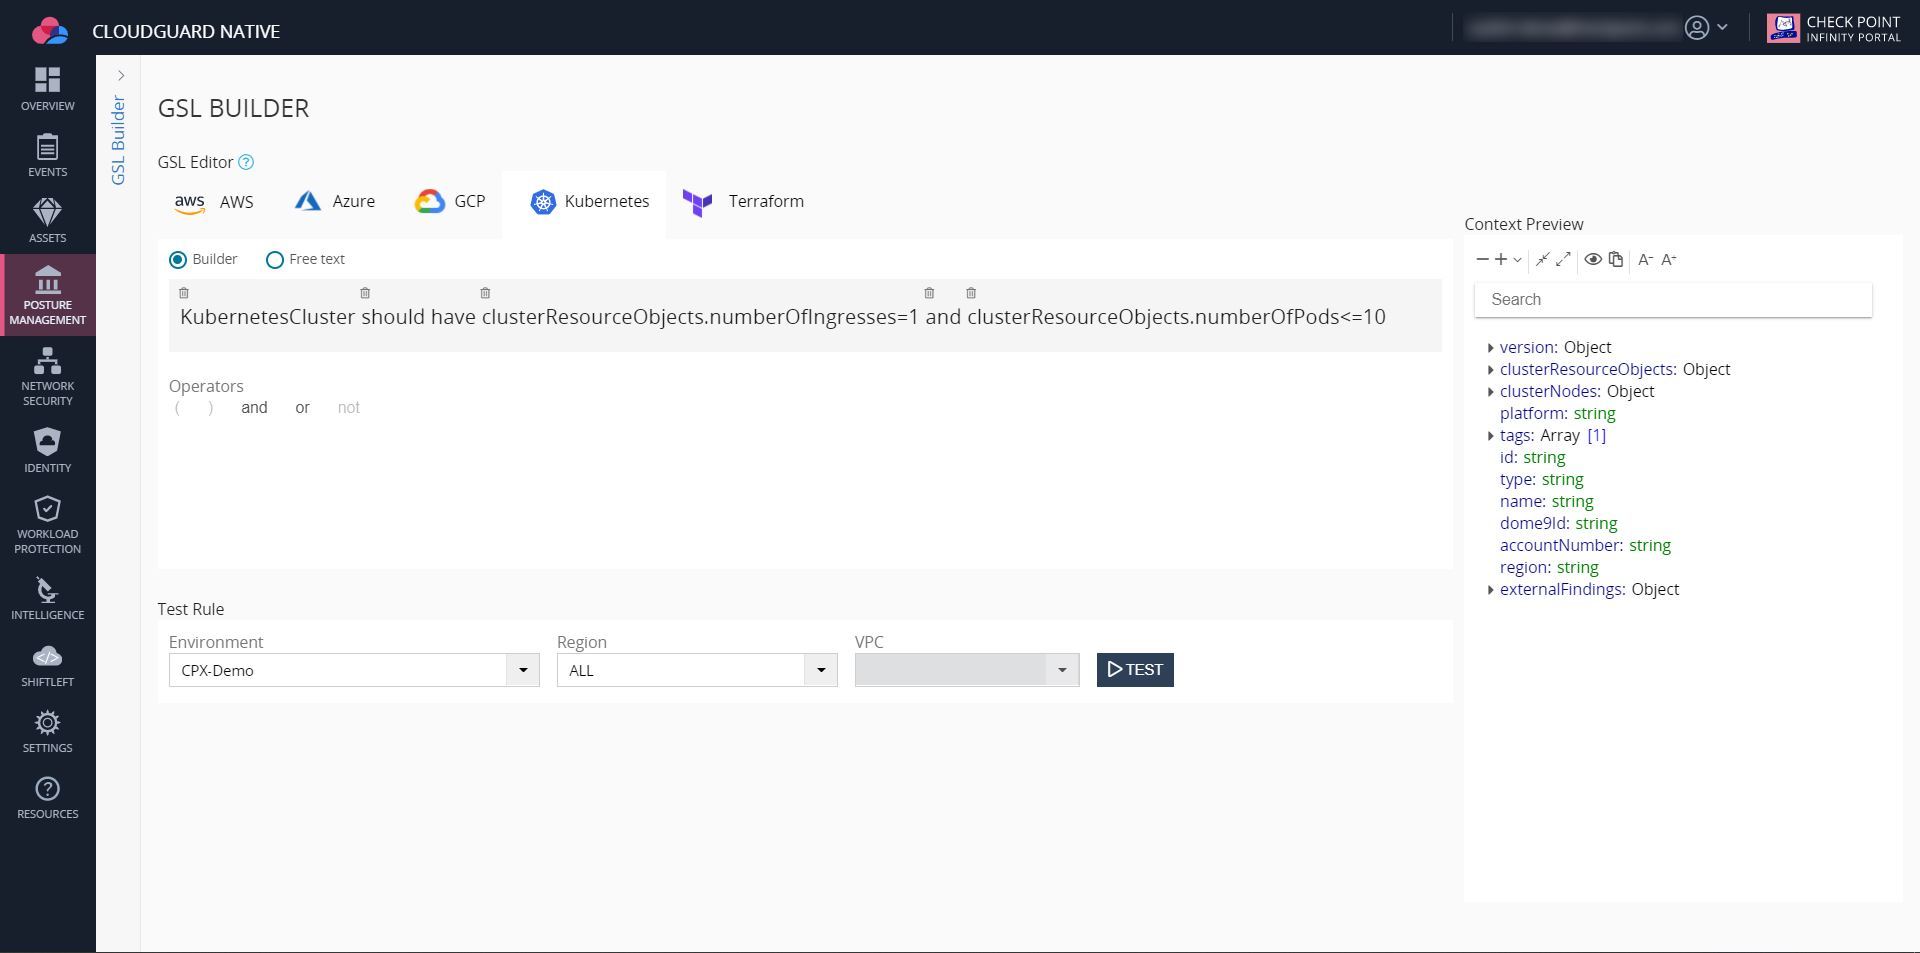Select the Free text radio button

[x=274, y=260]
